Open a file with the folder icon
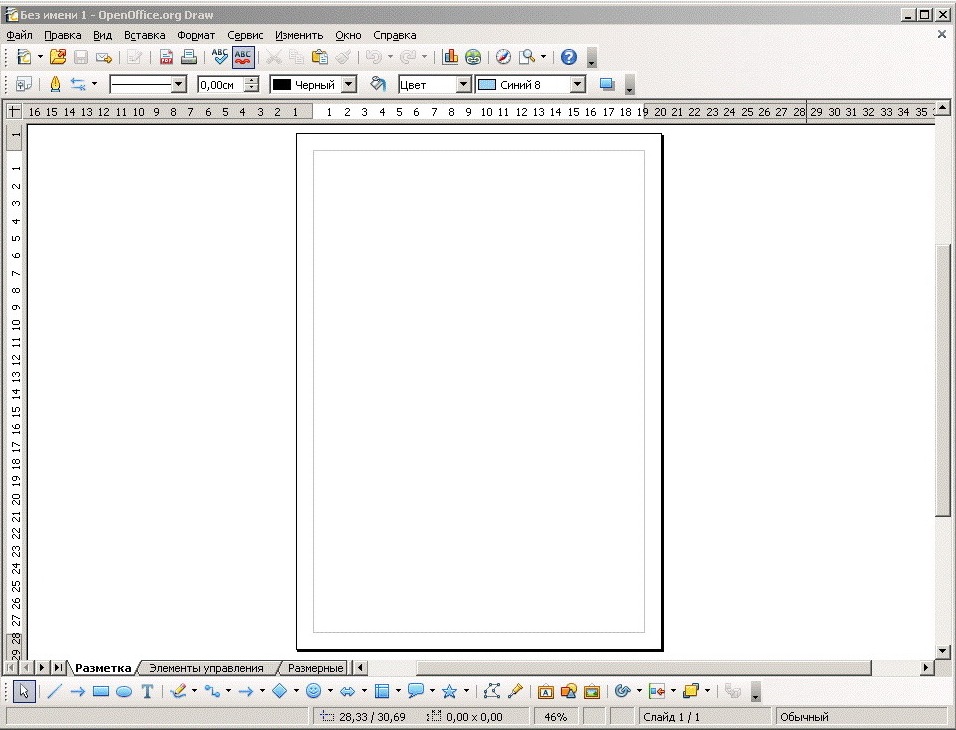Viewport: 956px width, 730px height. (x=58, y=57)
